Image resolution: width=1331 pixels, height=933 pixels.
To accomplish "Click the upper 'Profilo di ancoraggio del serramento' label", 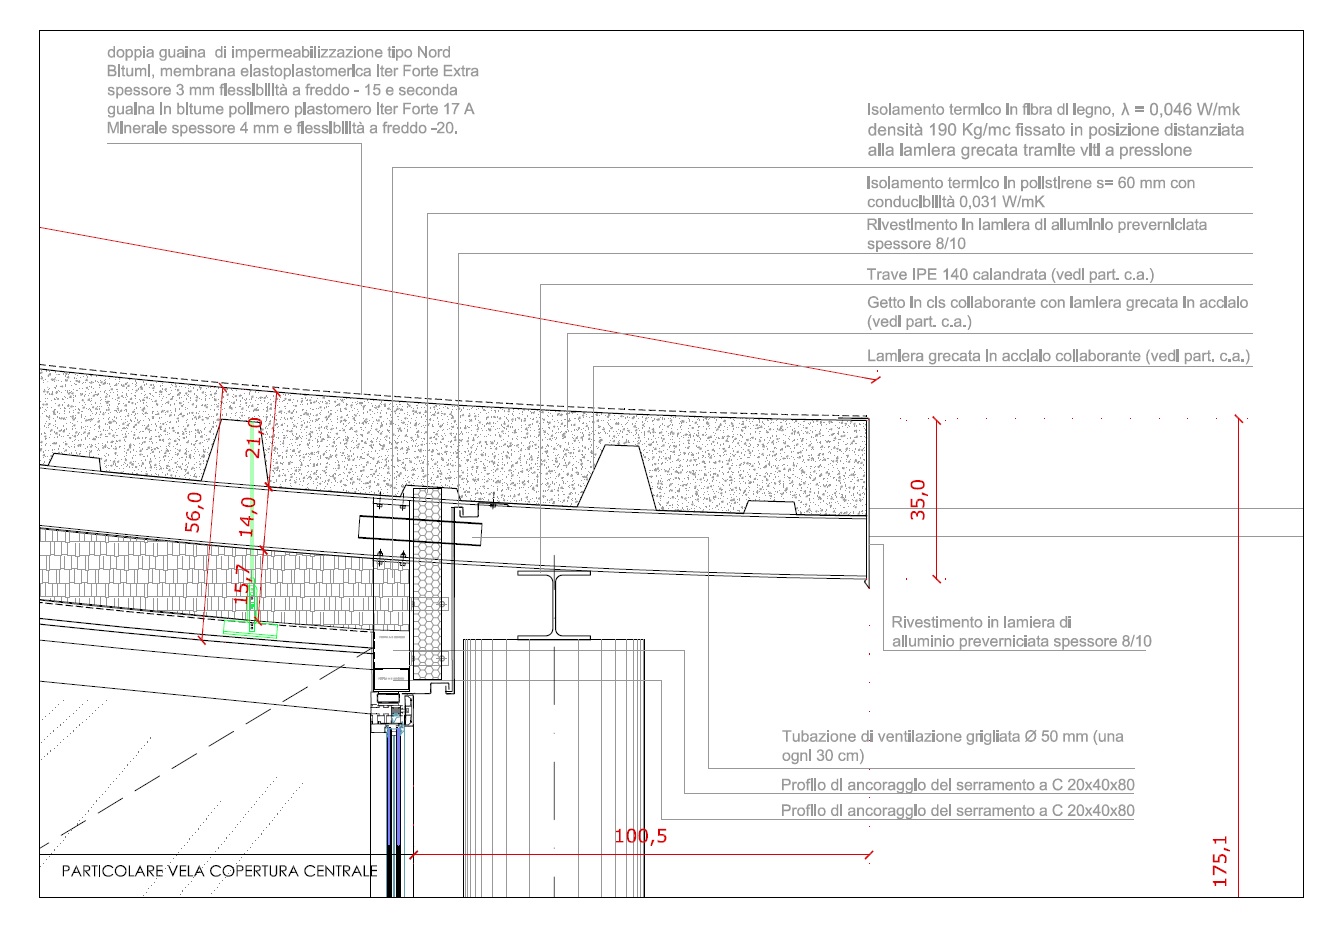I will coord(957,785).
